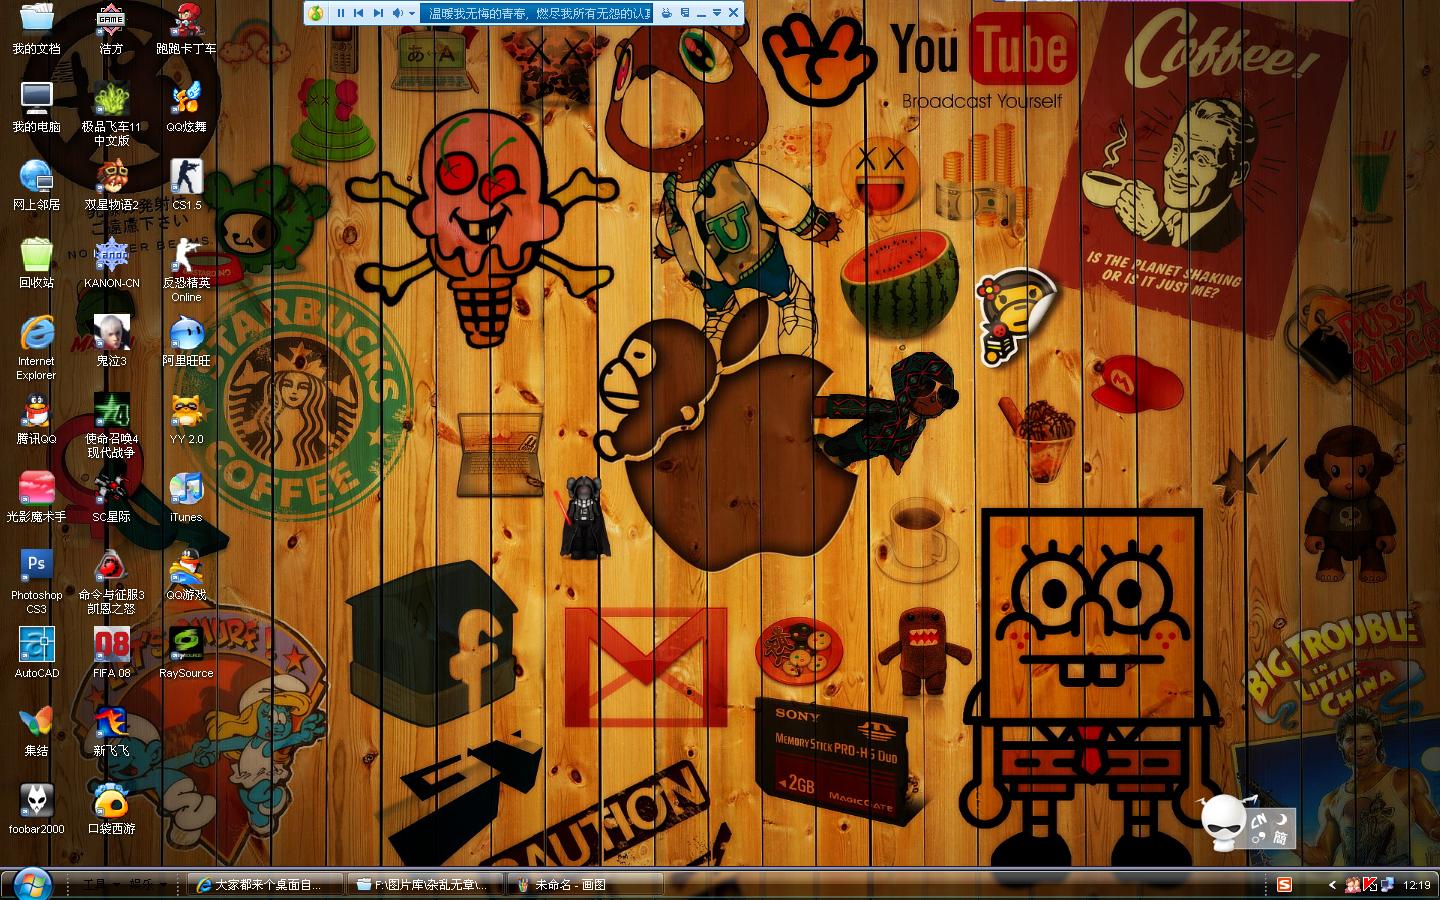Open the two-people tray icon

(x=1352, y=885)
